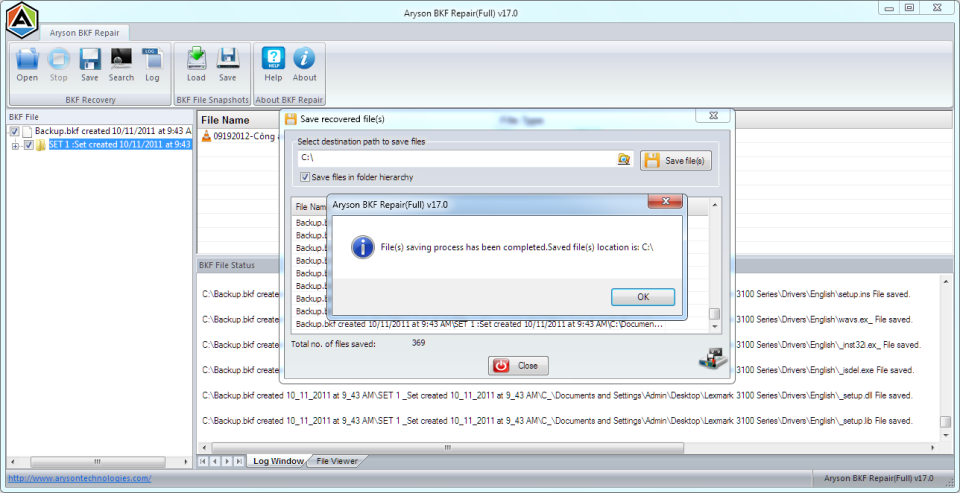Click the down arrow of the log's vertical scrollbar
The width and height of the screenshot is (960, 493).
click(945, 434)
